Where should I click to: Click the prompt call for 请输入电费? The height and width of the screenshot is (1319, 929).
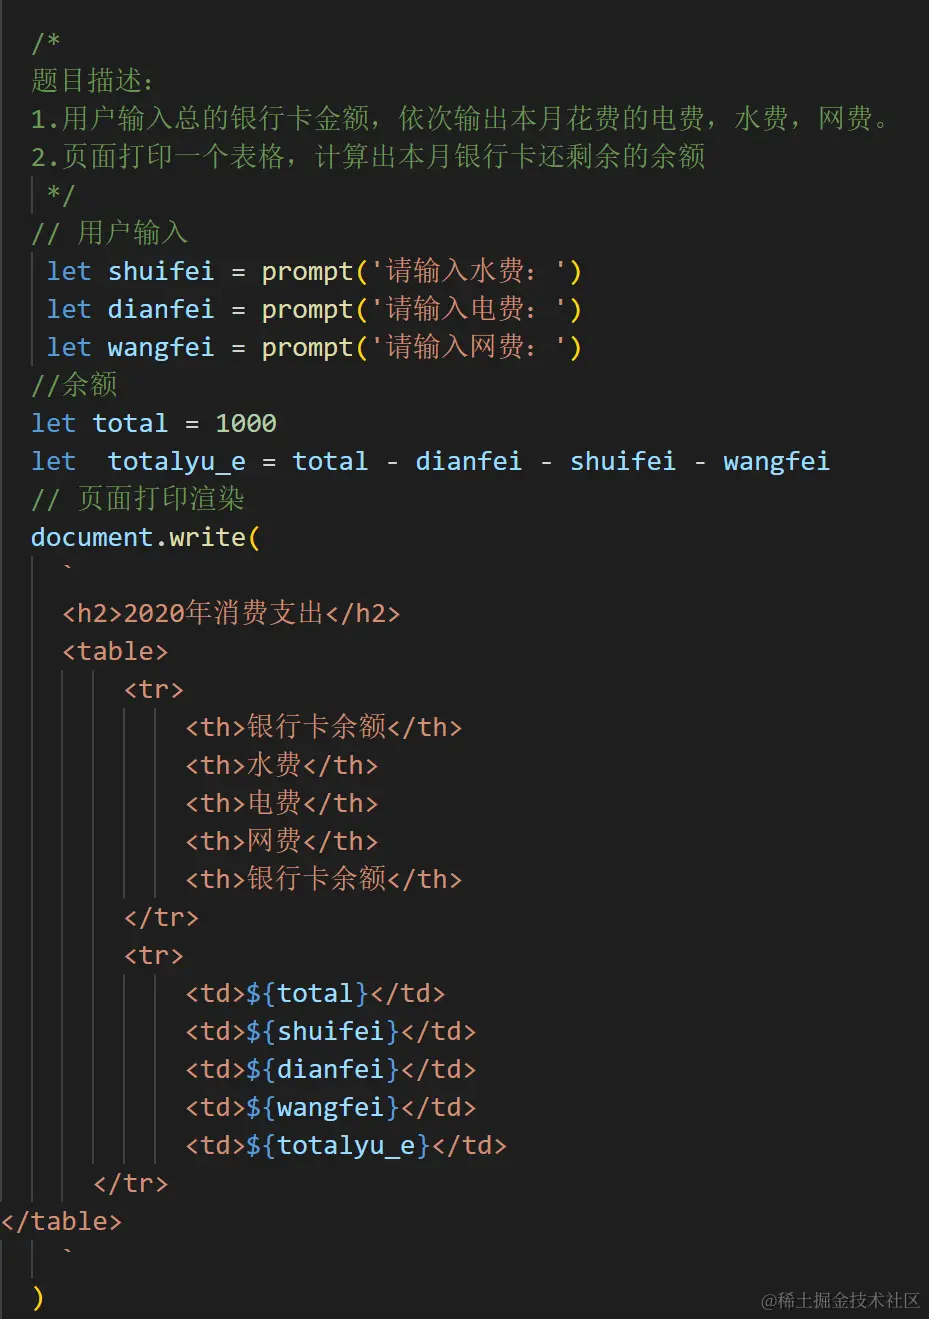click(x=307, y=309)
